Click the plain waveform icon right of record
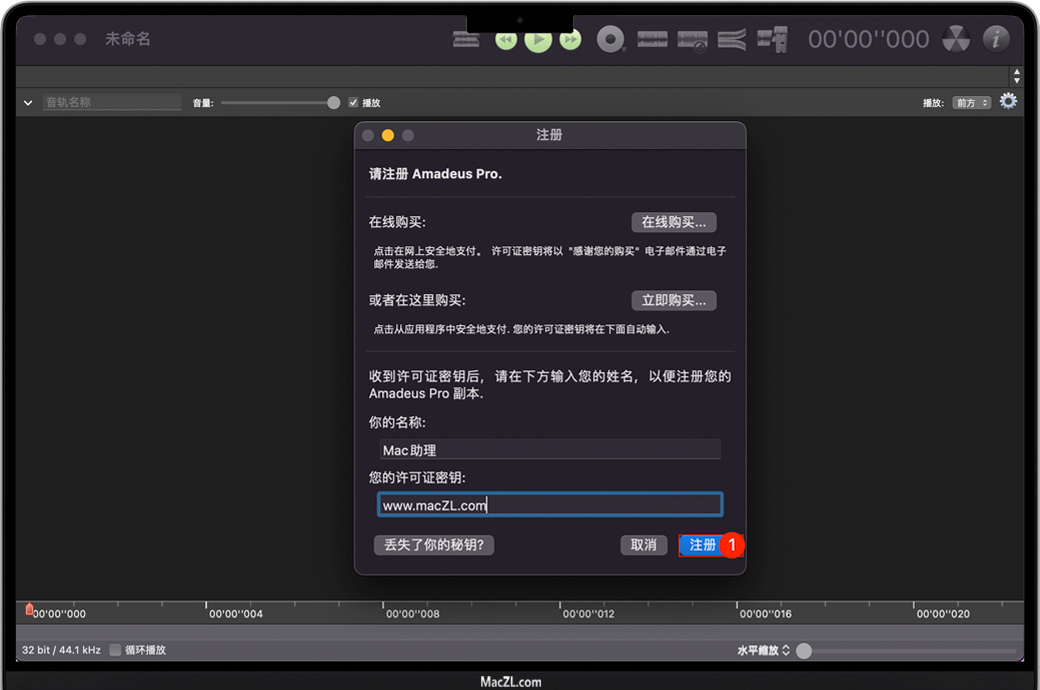 (x=652, y=39)
